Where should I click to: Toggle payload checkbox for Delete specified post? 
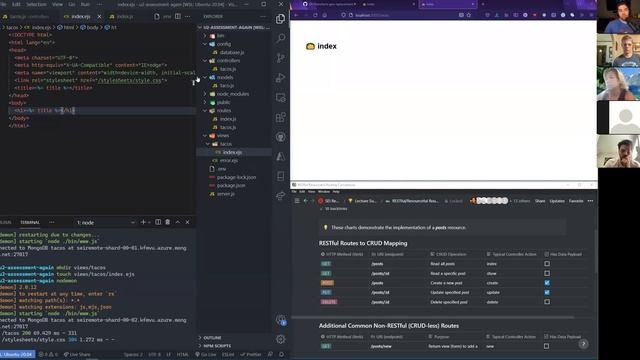click(x=547, y=302)
